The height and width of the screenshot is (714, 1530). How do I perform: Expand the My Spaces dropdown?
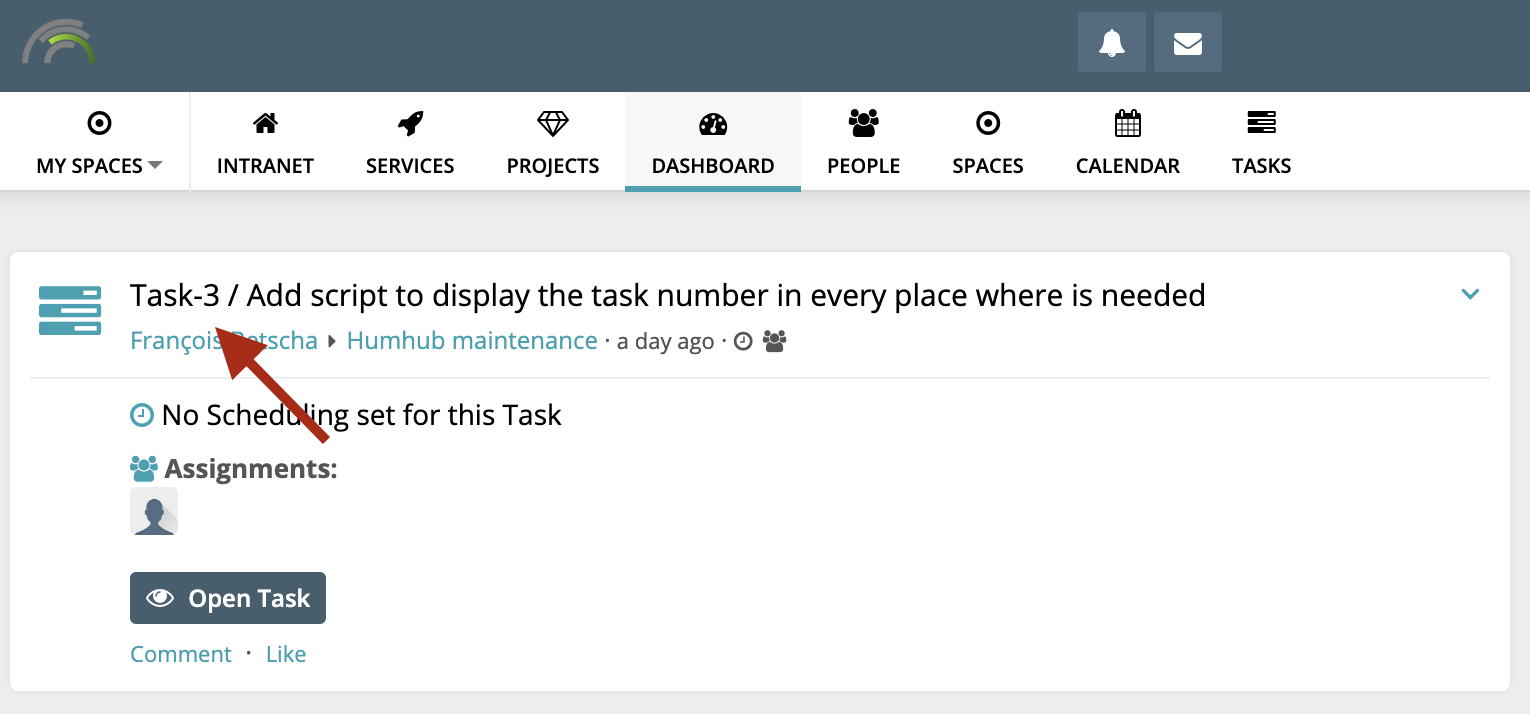point(99,142)
